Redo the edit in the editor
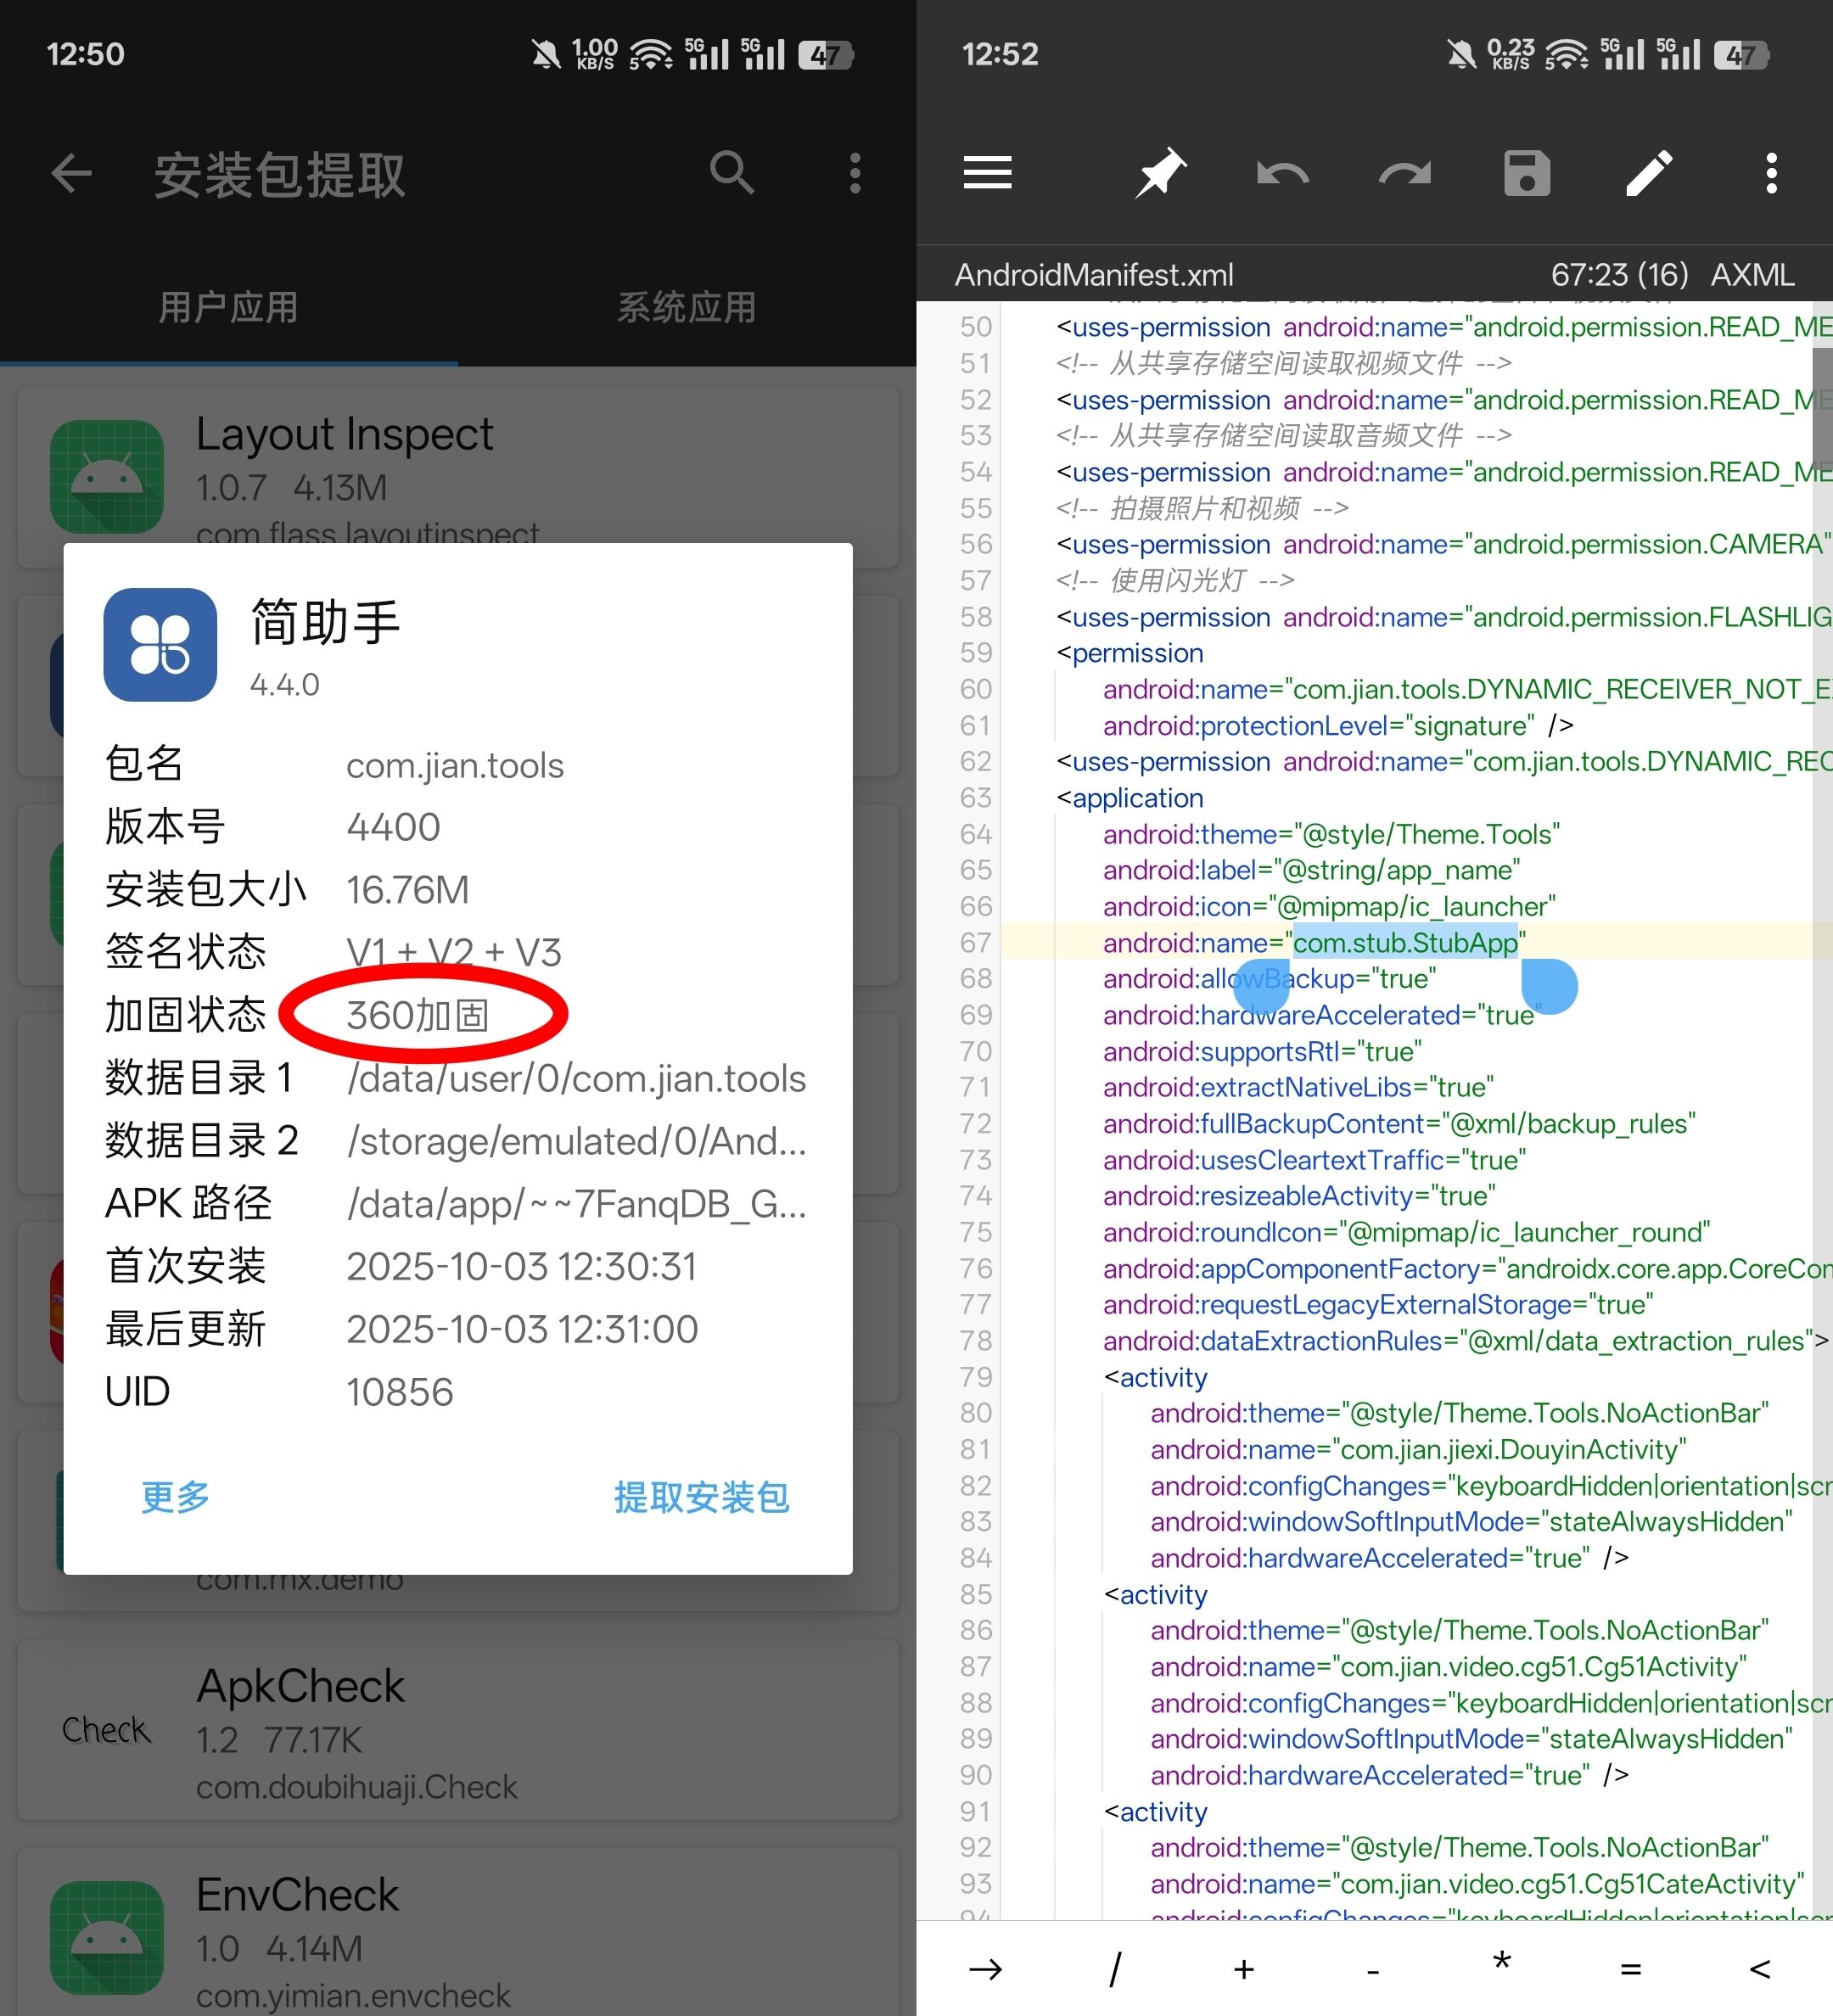Viewport: 1833px width, 2016px height. click(1405, 174)
